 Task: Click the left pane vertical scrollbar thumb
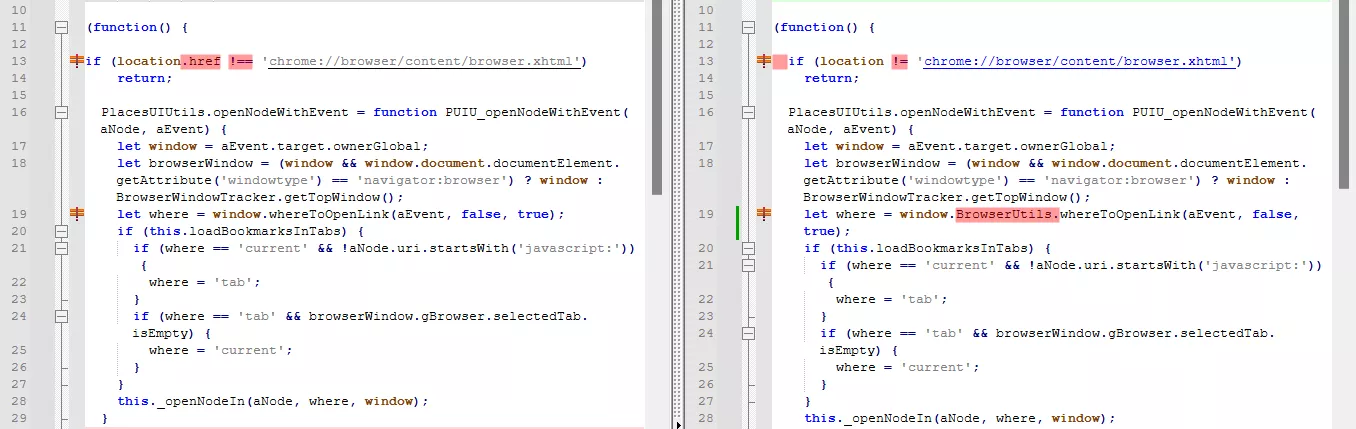[x=657, y=97]
